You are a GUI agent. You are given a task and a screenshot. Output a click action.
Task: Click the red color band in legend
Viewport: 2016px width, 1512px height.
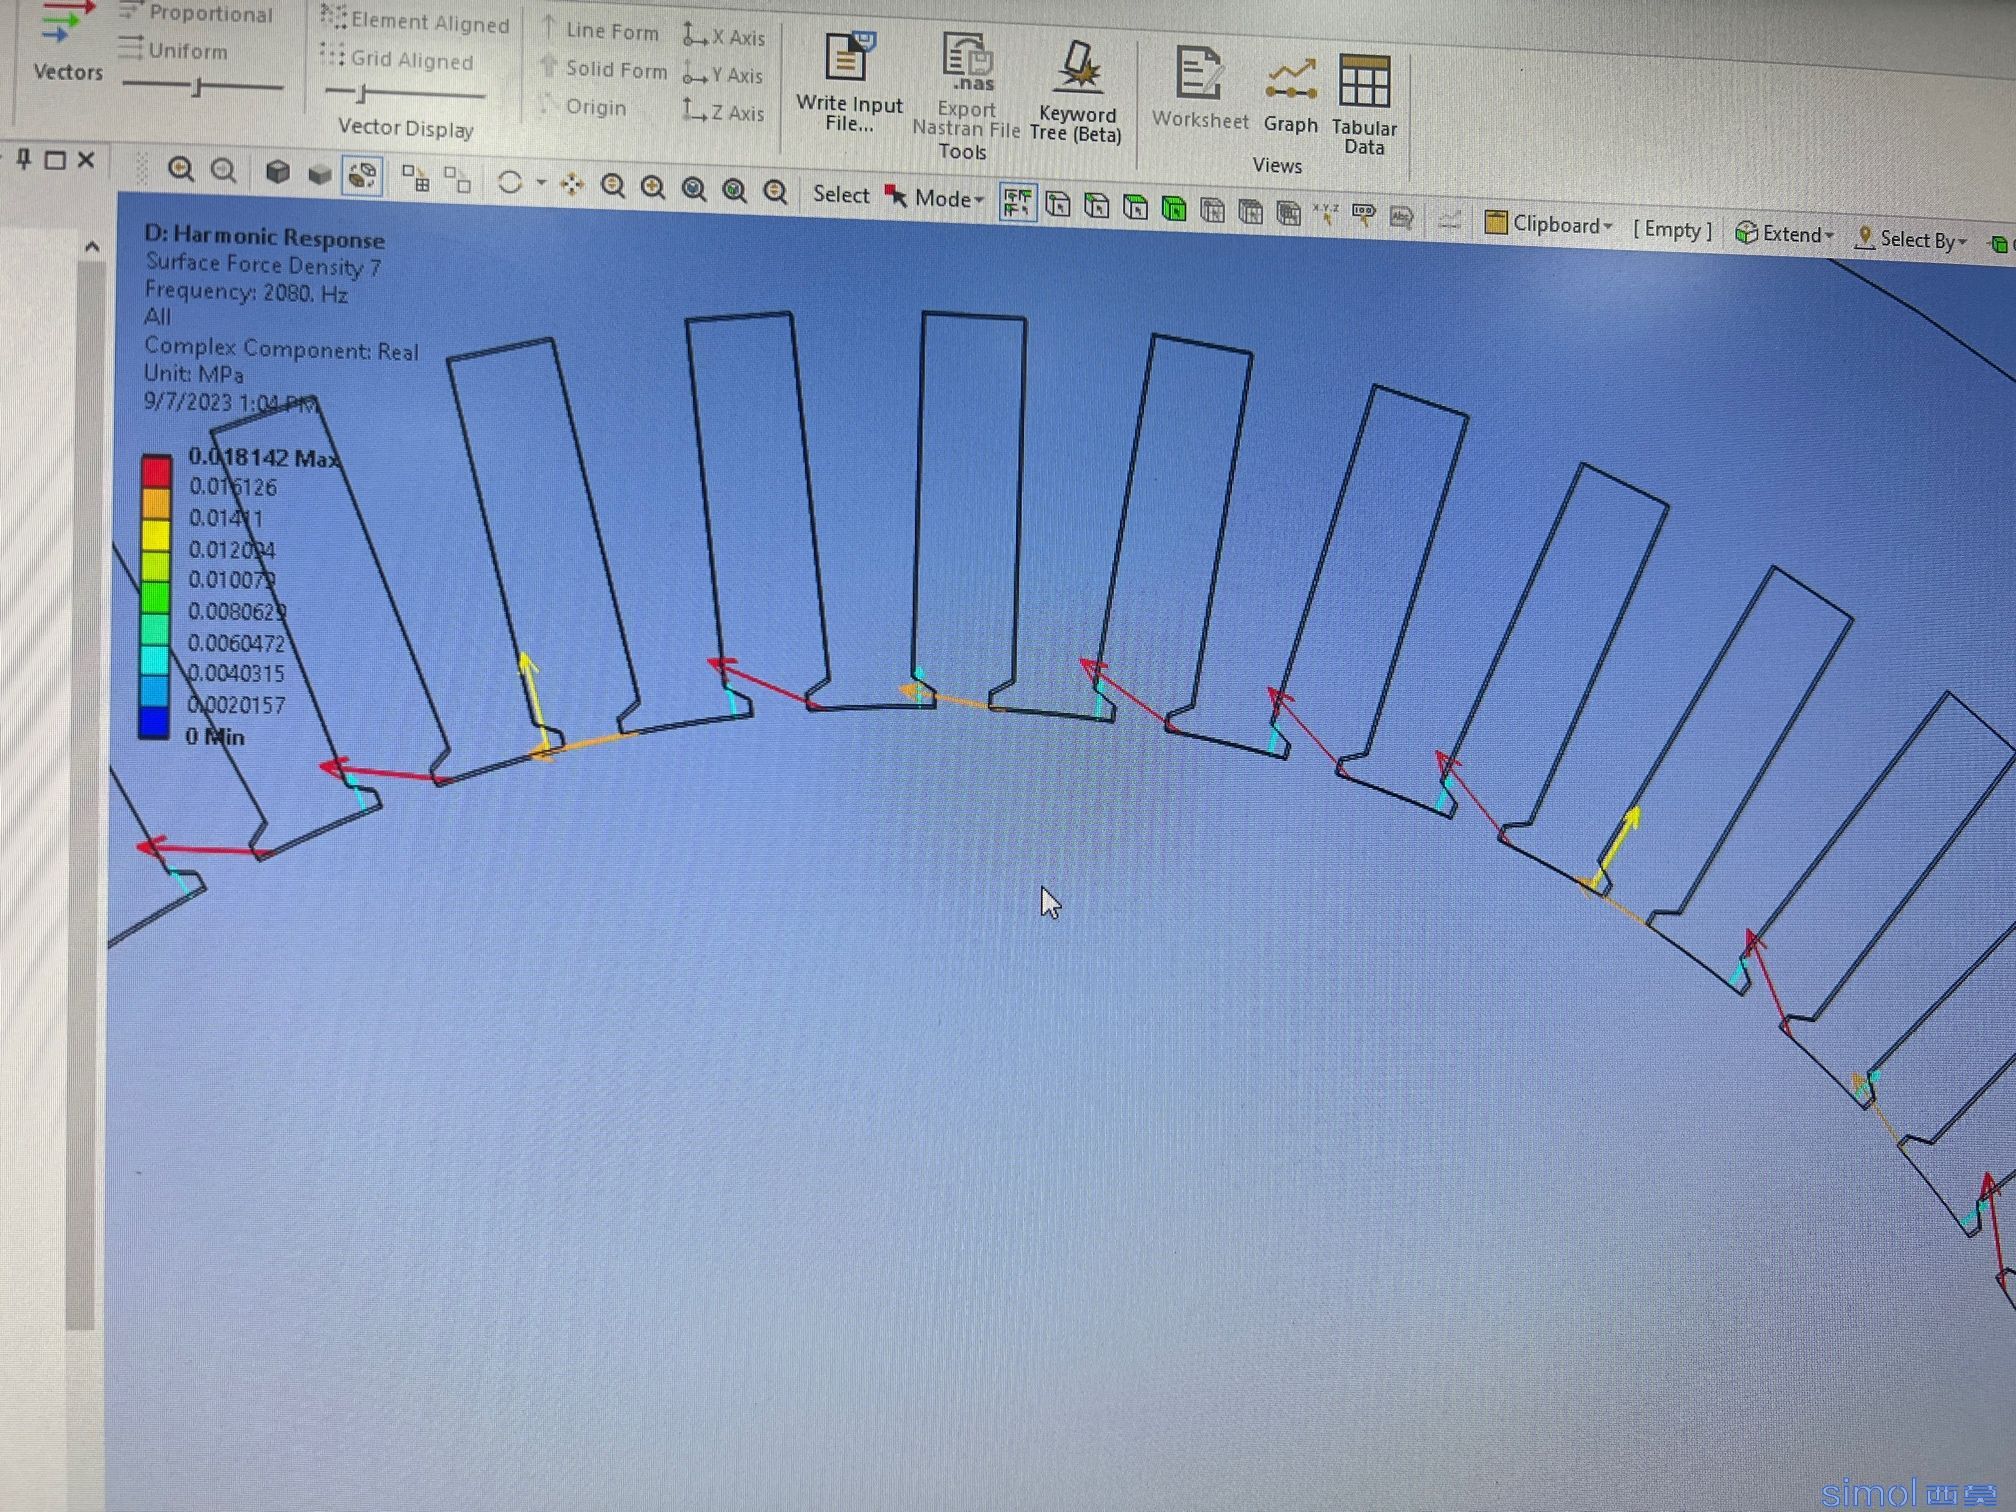[x=156, y=471]
